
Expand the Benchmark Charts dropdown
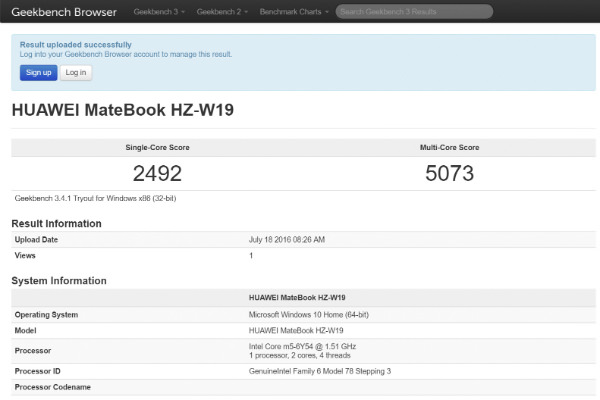click(x=294, y=12)
